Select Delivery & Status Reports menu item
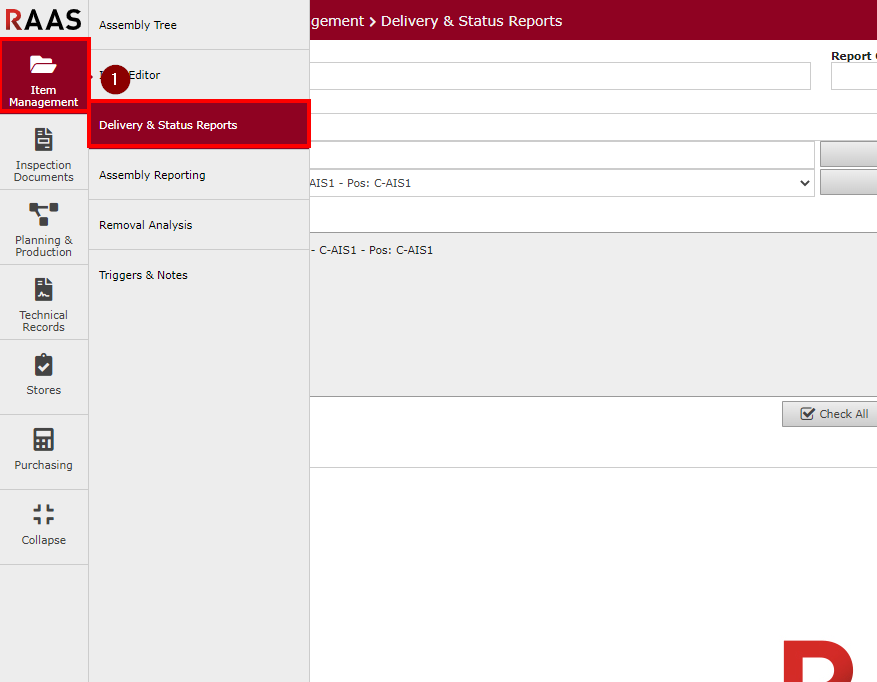The height and width of the screenshot is (682, 877). click(x=168, y=125)
